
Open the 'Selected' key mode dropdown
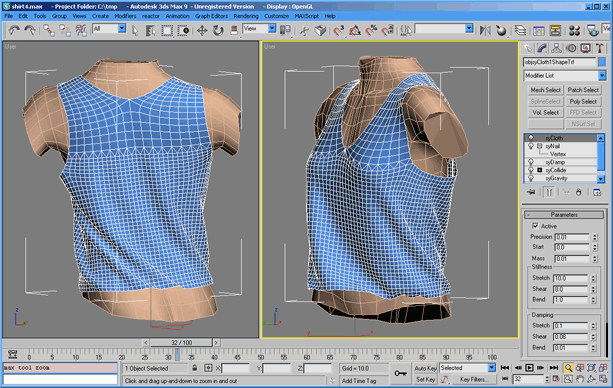(491, 368)
